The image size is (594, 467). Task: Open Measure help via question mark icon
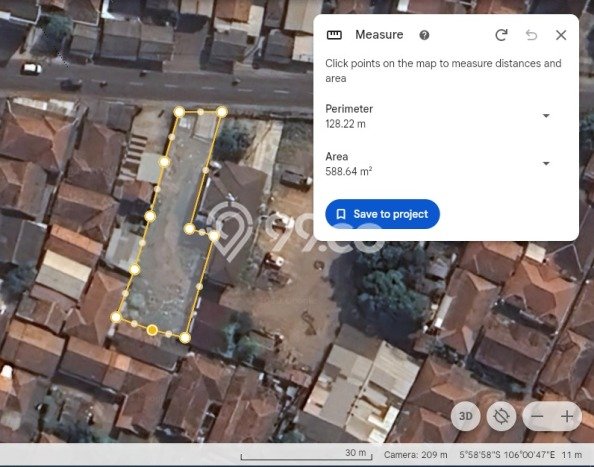tap(424, 35)
